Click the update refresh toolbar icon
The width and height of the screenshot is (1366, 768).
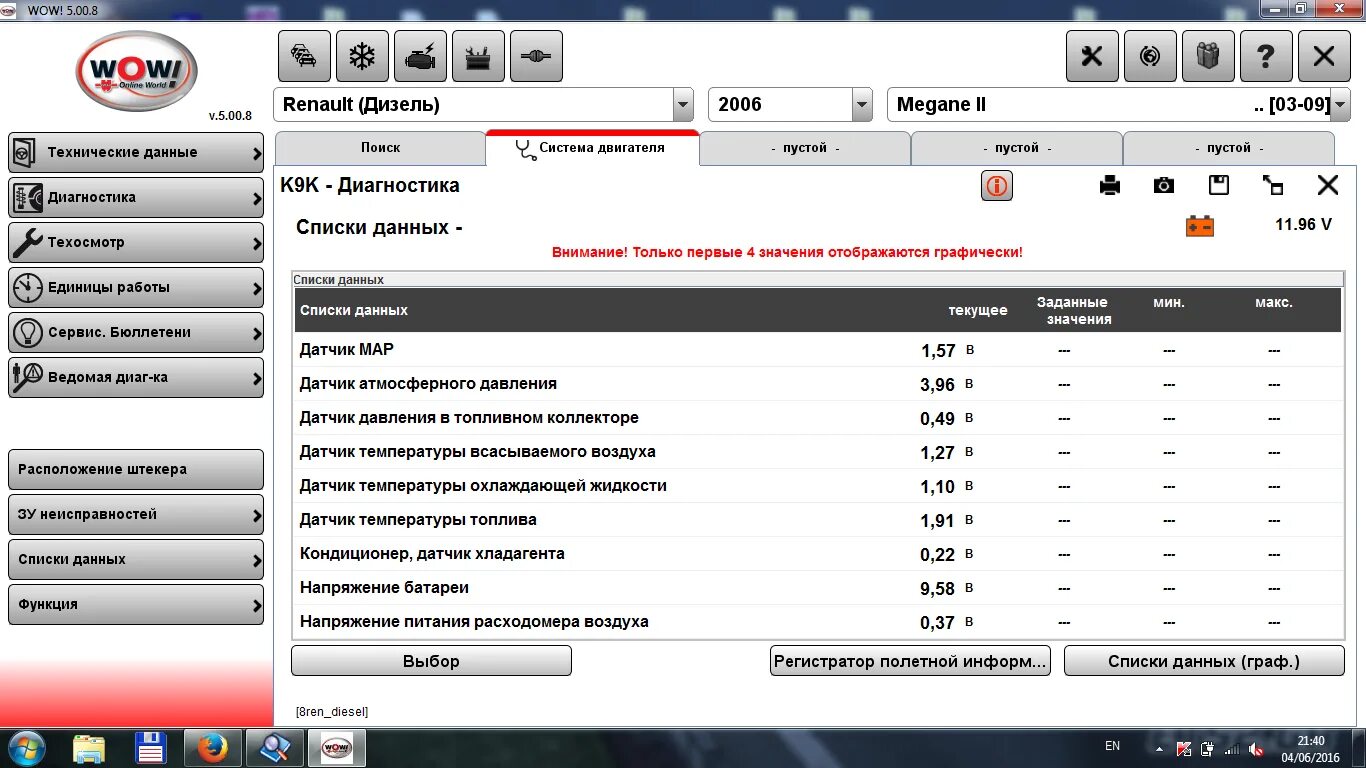pyautogui.click(x=1150, y=56)
